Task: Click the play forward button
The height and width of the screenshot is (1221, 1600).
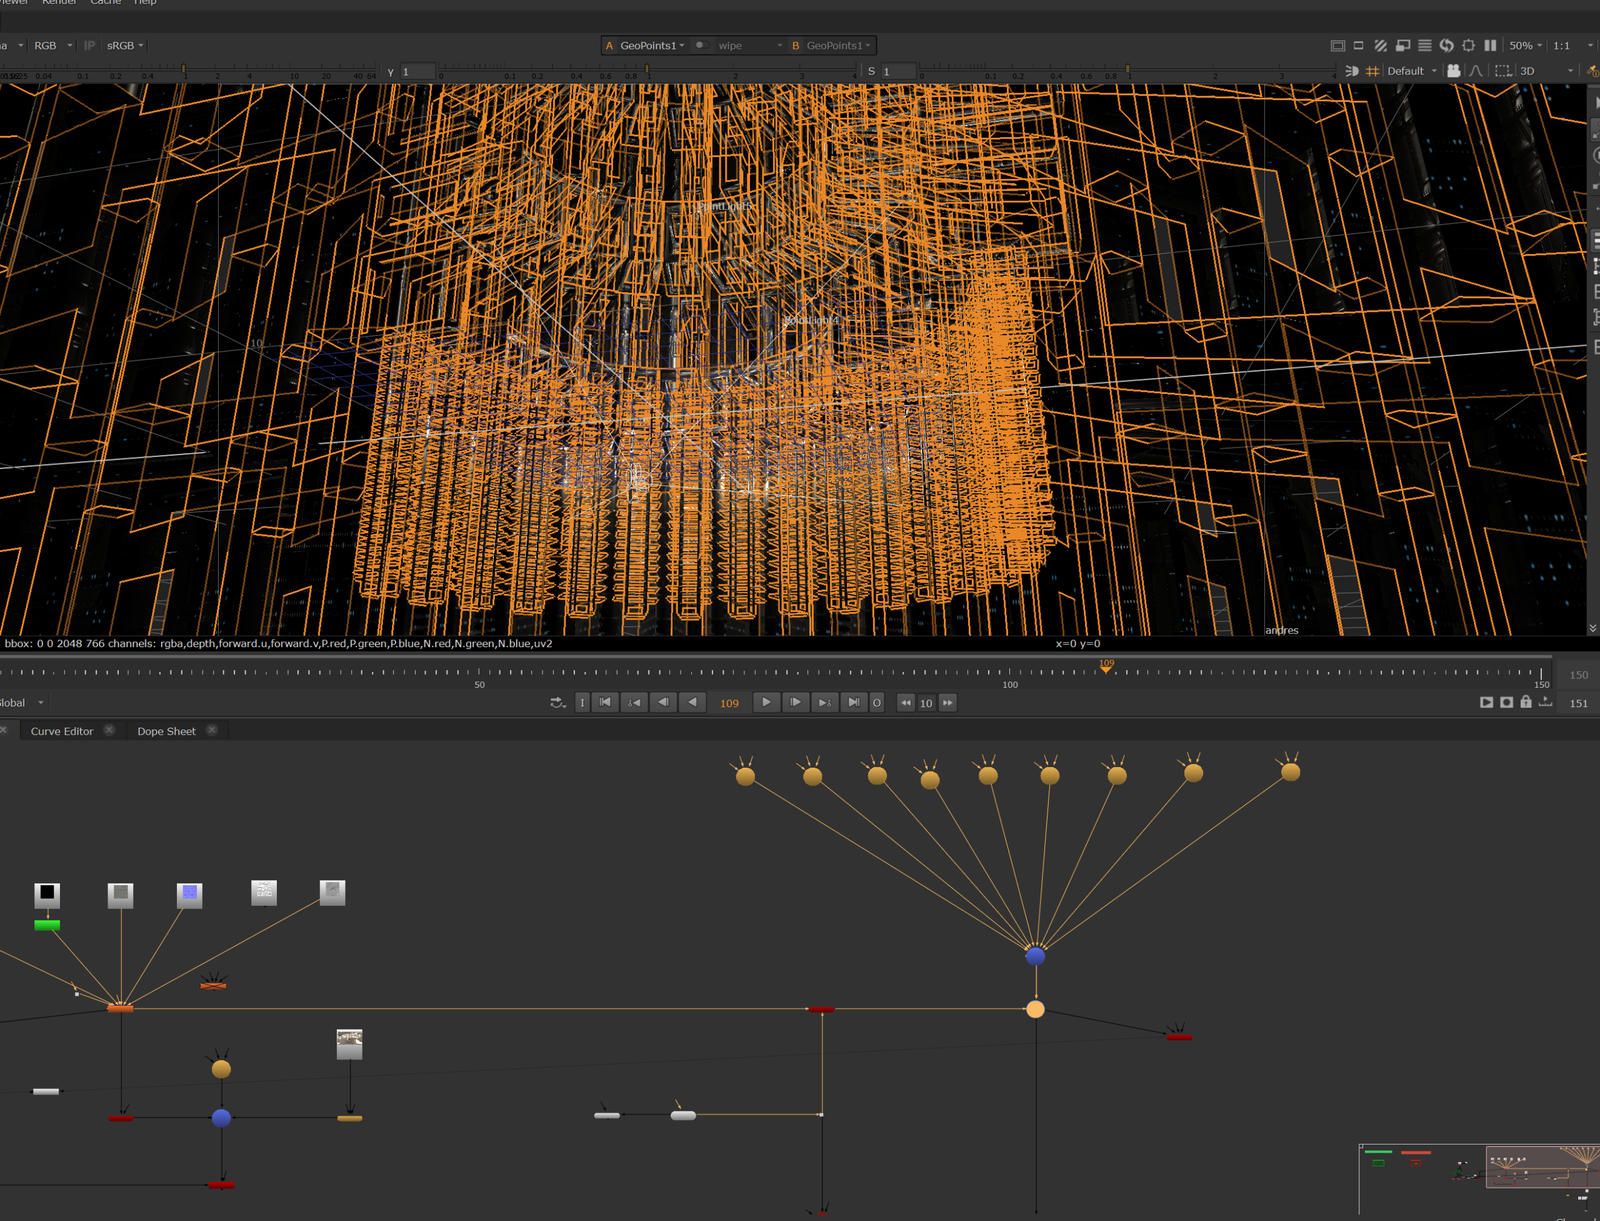Action: [x=766, y=703]
